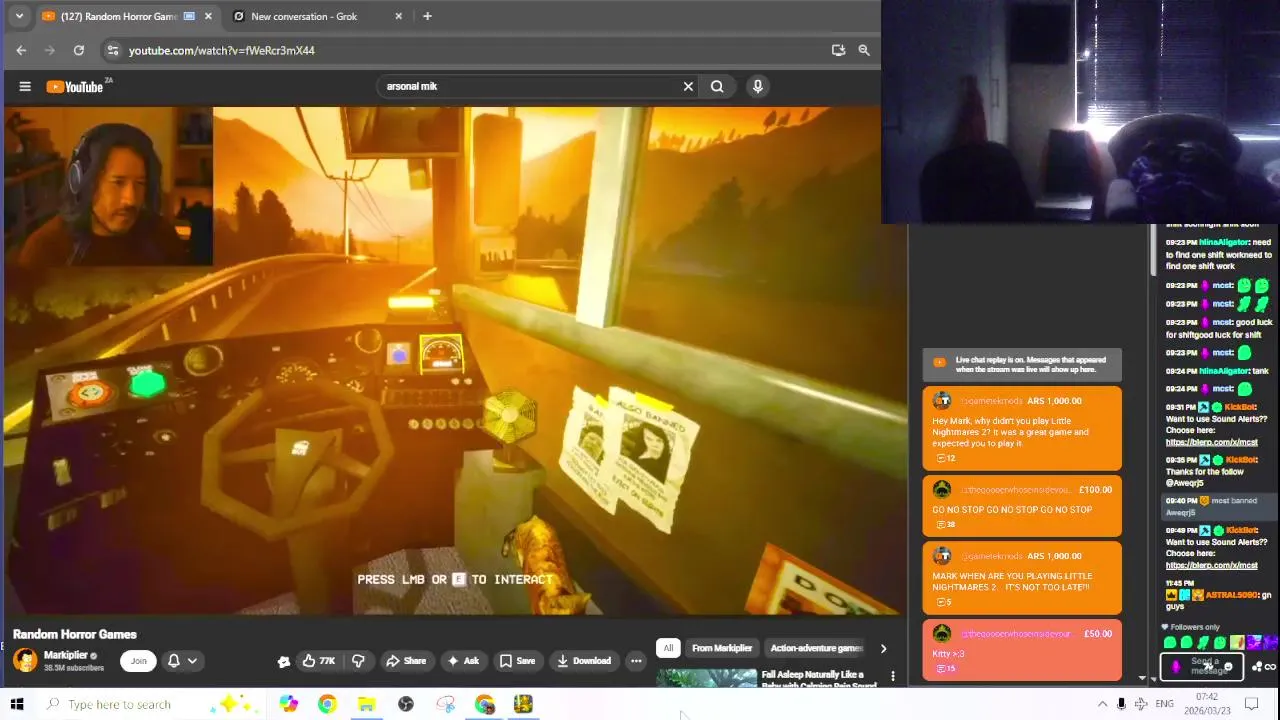Image resolution: width=1280 pixels, height=720 pixels.
Task: Go back one page in the browser
Action: click(x=21, y=50)
